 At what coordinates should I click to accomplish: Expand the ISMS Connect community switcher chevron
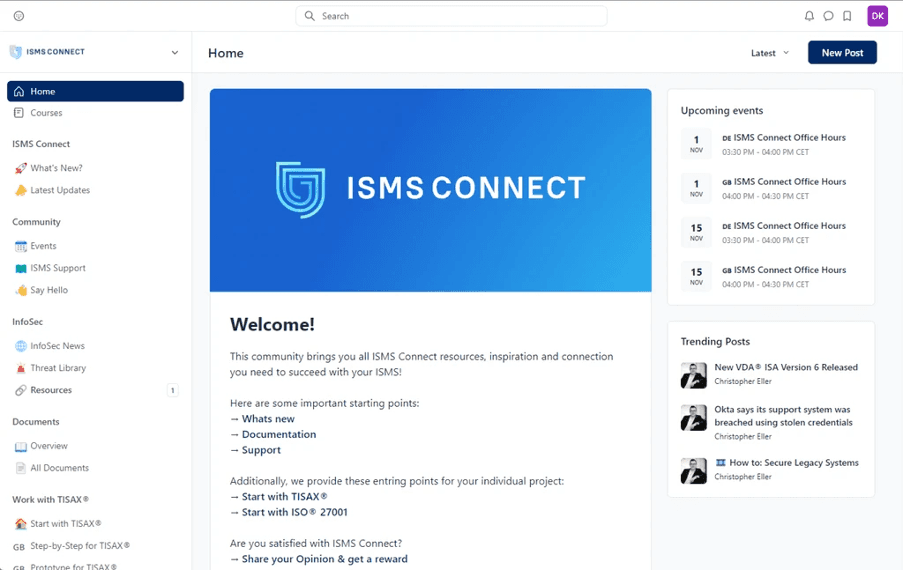[175, 52]
